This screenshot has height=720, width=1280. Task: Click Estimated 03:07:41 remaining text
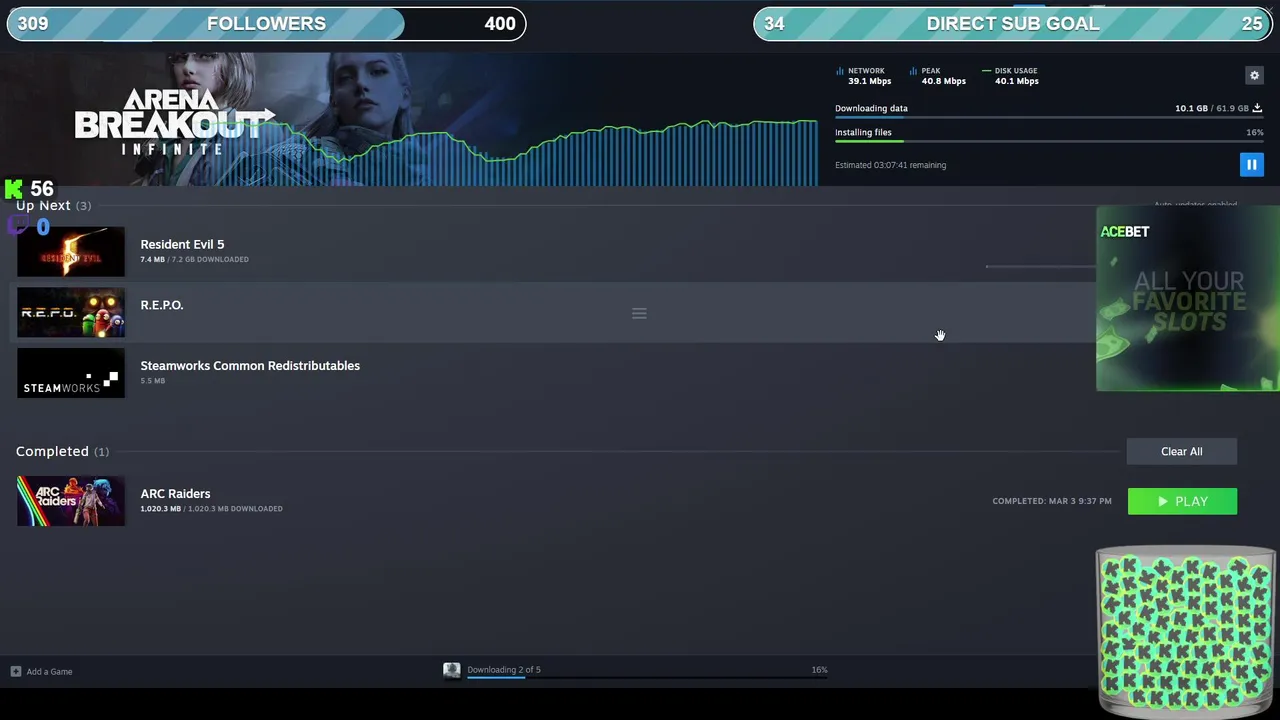(890, 165)
